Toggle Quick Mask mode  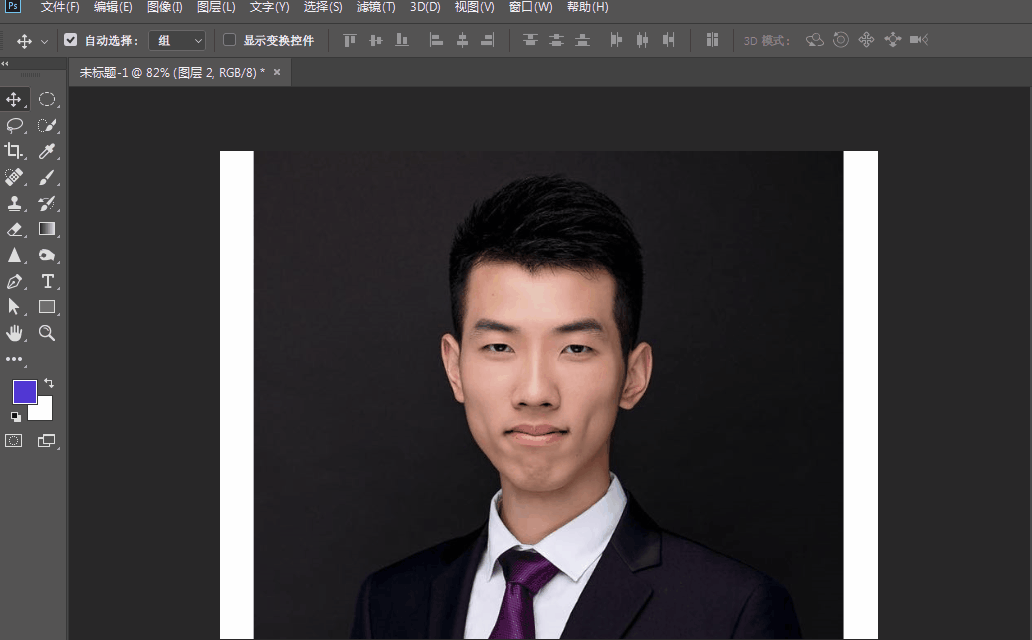13,440
